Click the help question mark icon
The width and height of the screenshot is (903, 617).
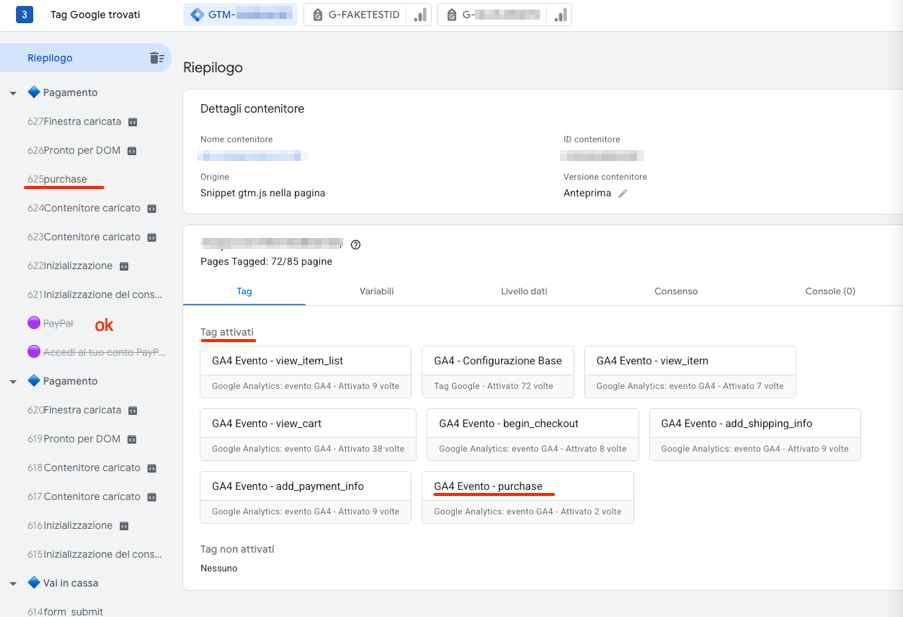356,244
